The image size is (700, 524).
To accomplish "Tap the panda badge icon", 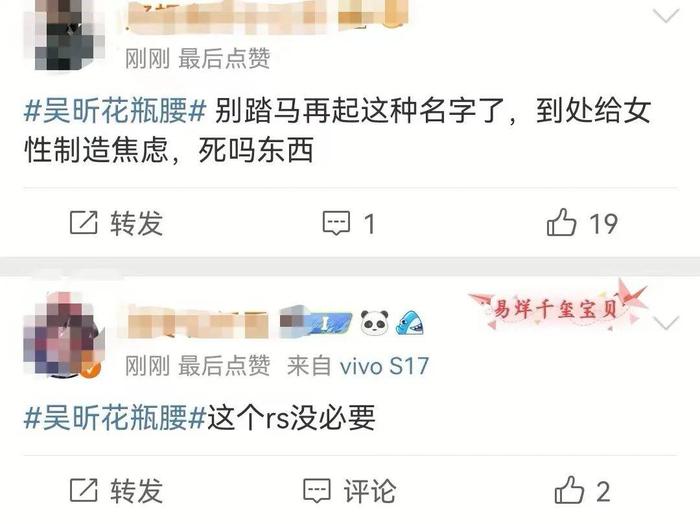I will click(374, 323).
